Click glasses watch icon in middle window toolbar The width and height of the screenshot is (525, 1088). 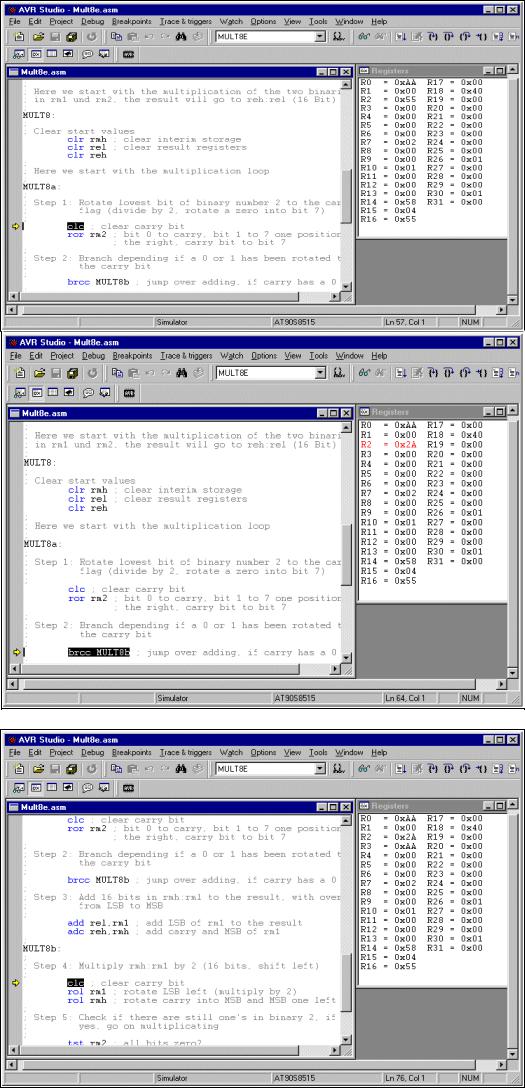[x=363, y=373]
